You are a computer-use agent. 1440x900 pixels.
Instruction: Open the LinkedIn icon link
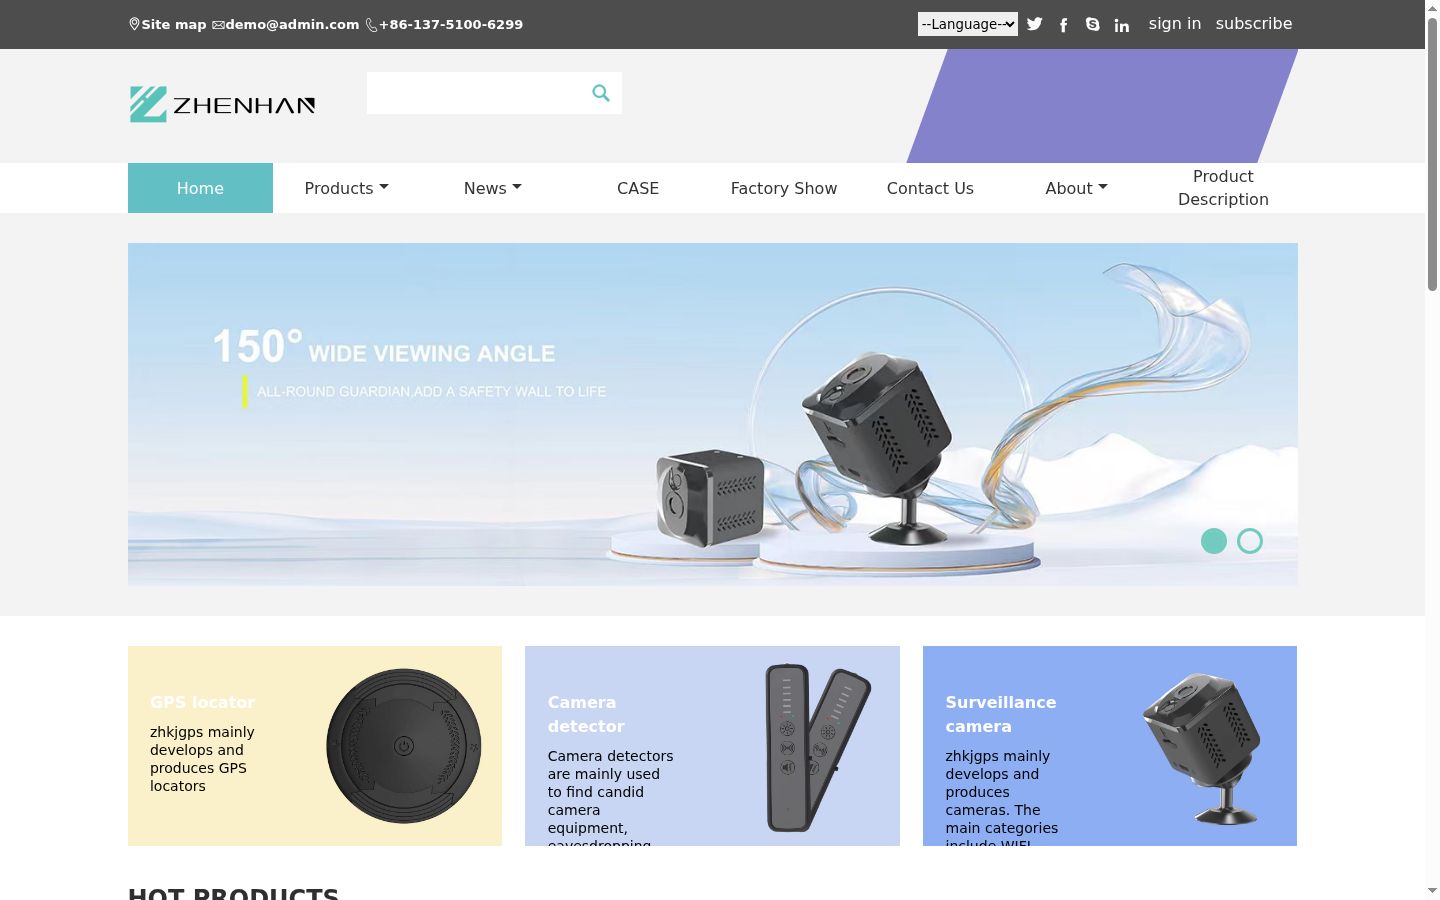pyautogui.click(x=1122, y=25)
